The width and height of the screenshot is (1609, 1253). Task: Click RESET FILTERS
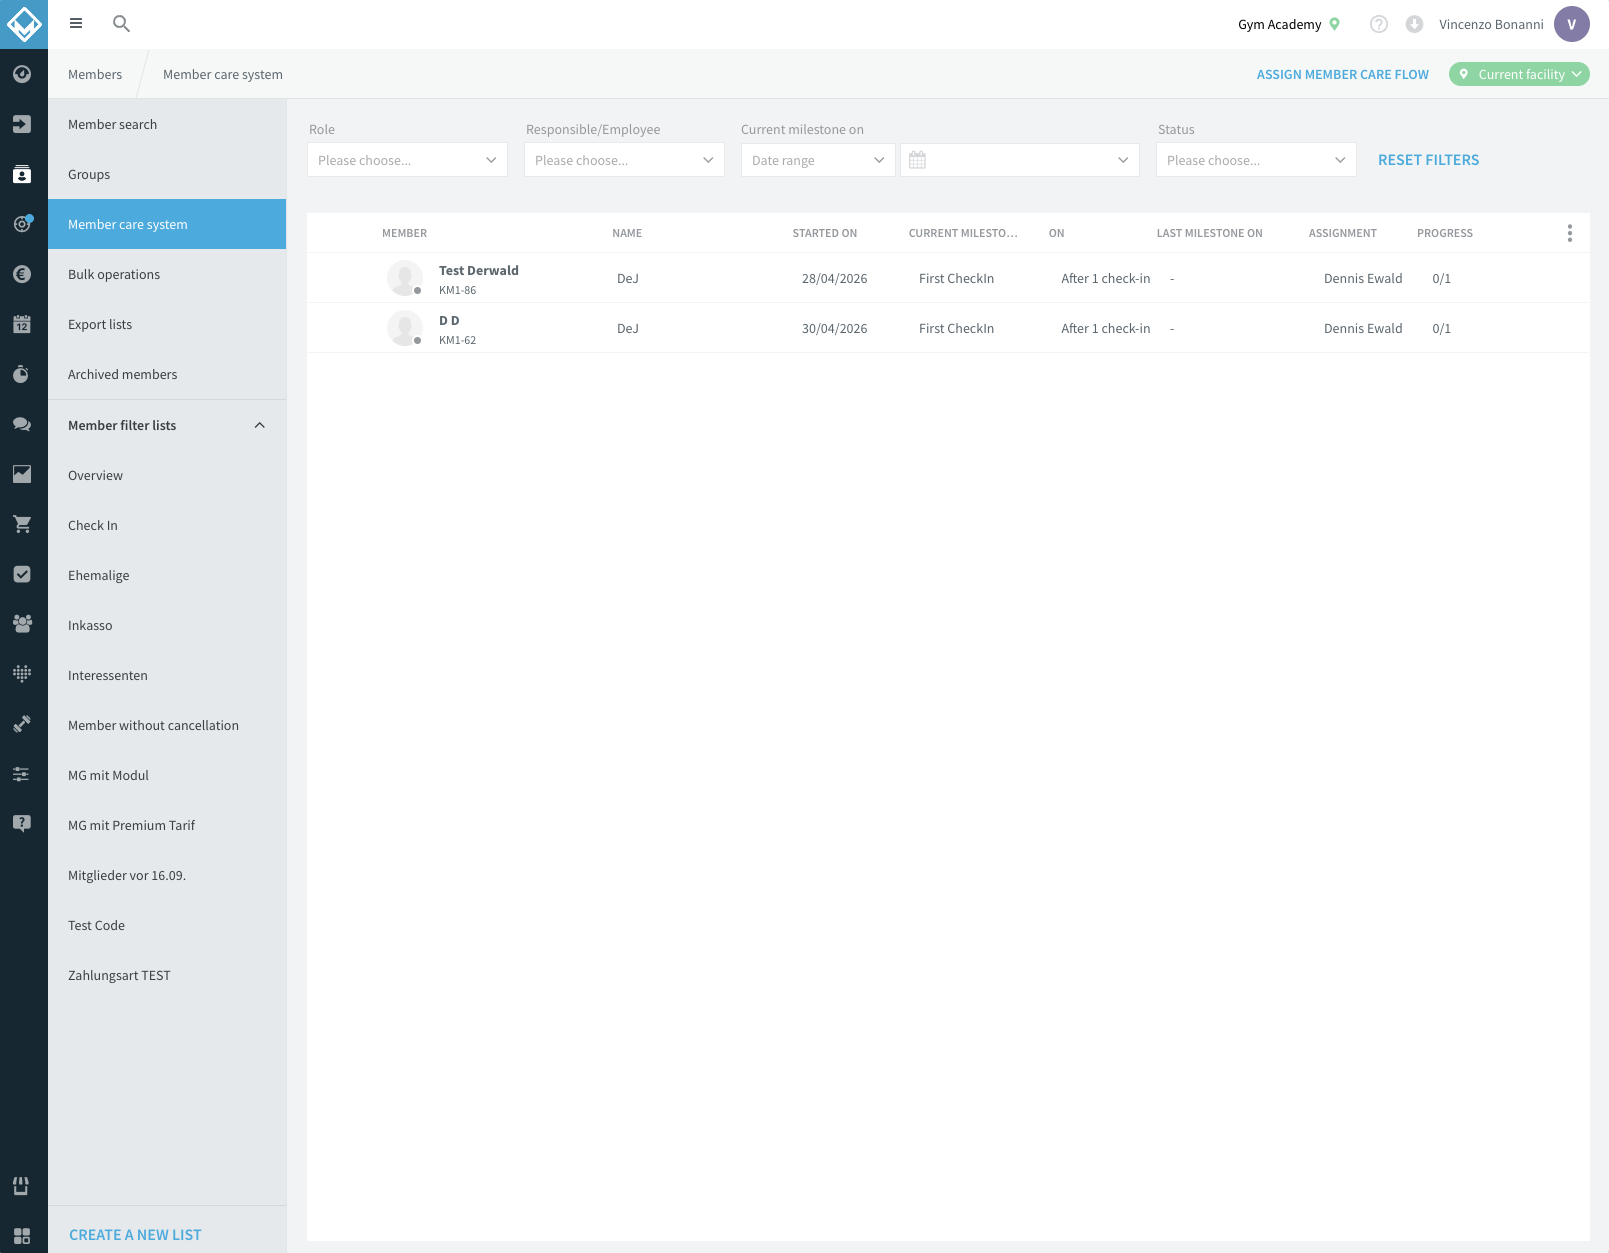point(1428,160)
